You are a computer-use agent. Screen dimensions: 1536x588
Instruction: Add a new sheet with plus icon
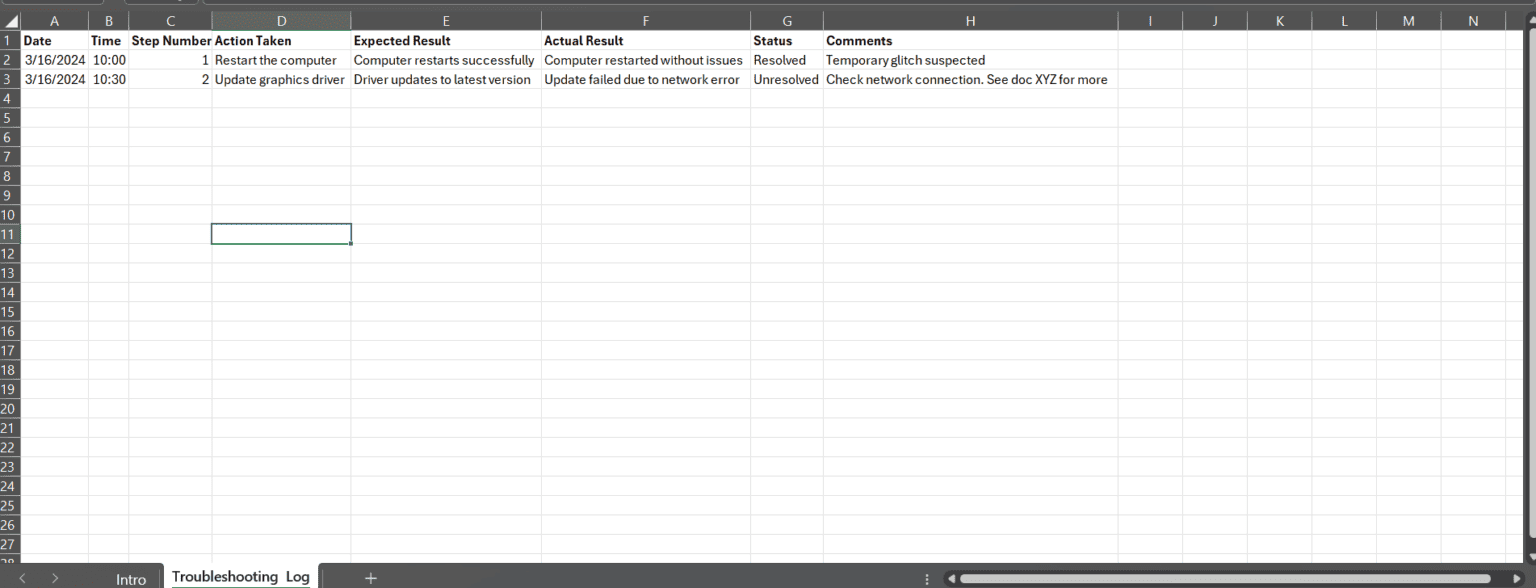[x=371, y=578]
